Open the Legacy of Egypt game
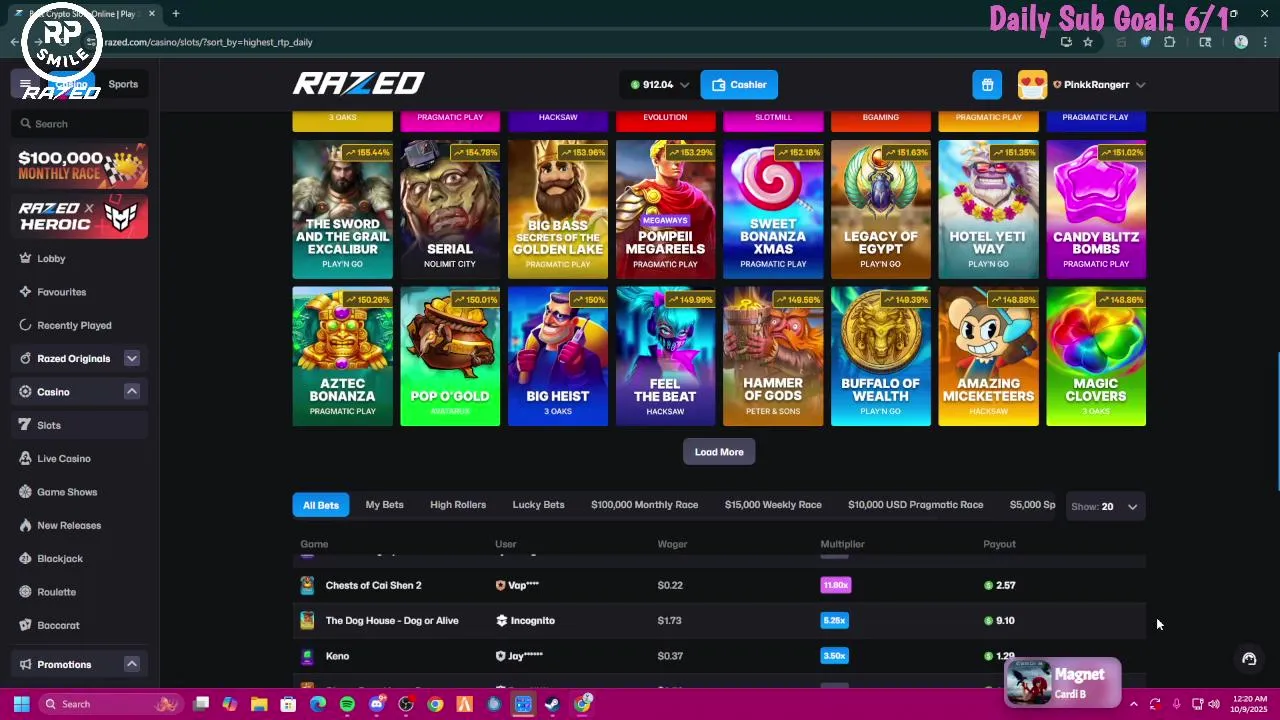Viewport: 1280px width, 720px height. pos(881,210)
